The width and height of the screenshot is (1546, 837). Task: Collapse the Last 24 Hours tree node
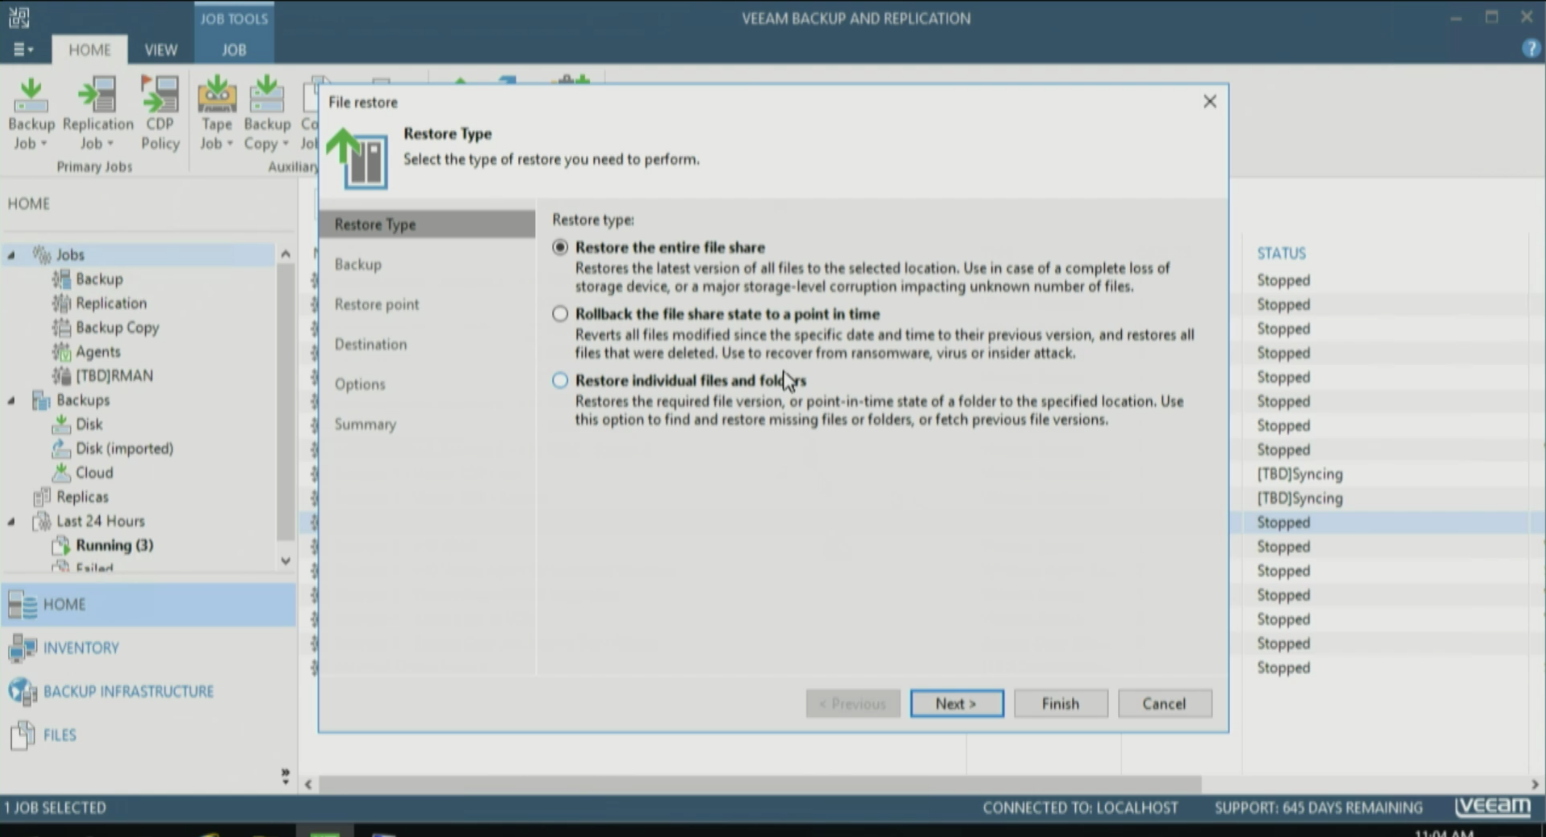(12, 521)
